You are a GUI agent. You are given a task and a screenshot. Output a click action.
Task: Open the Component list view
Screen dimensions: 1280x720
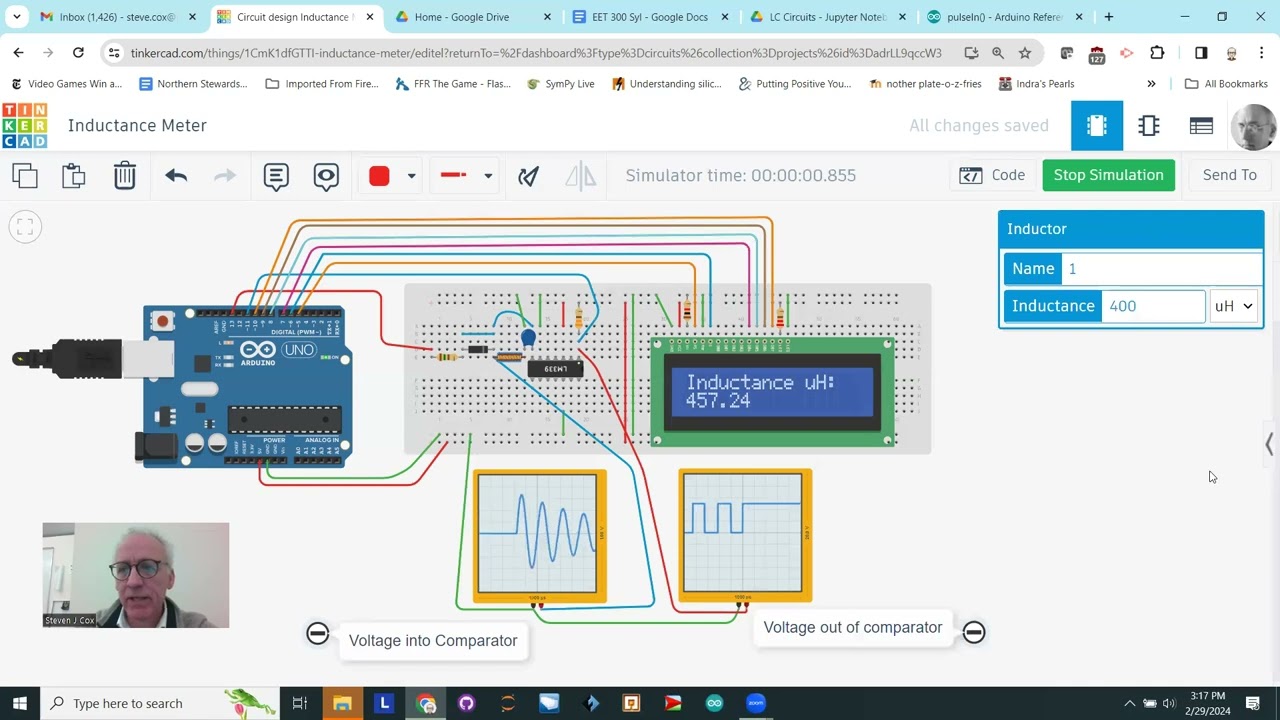point(1201,125)
